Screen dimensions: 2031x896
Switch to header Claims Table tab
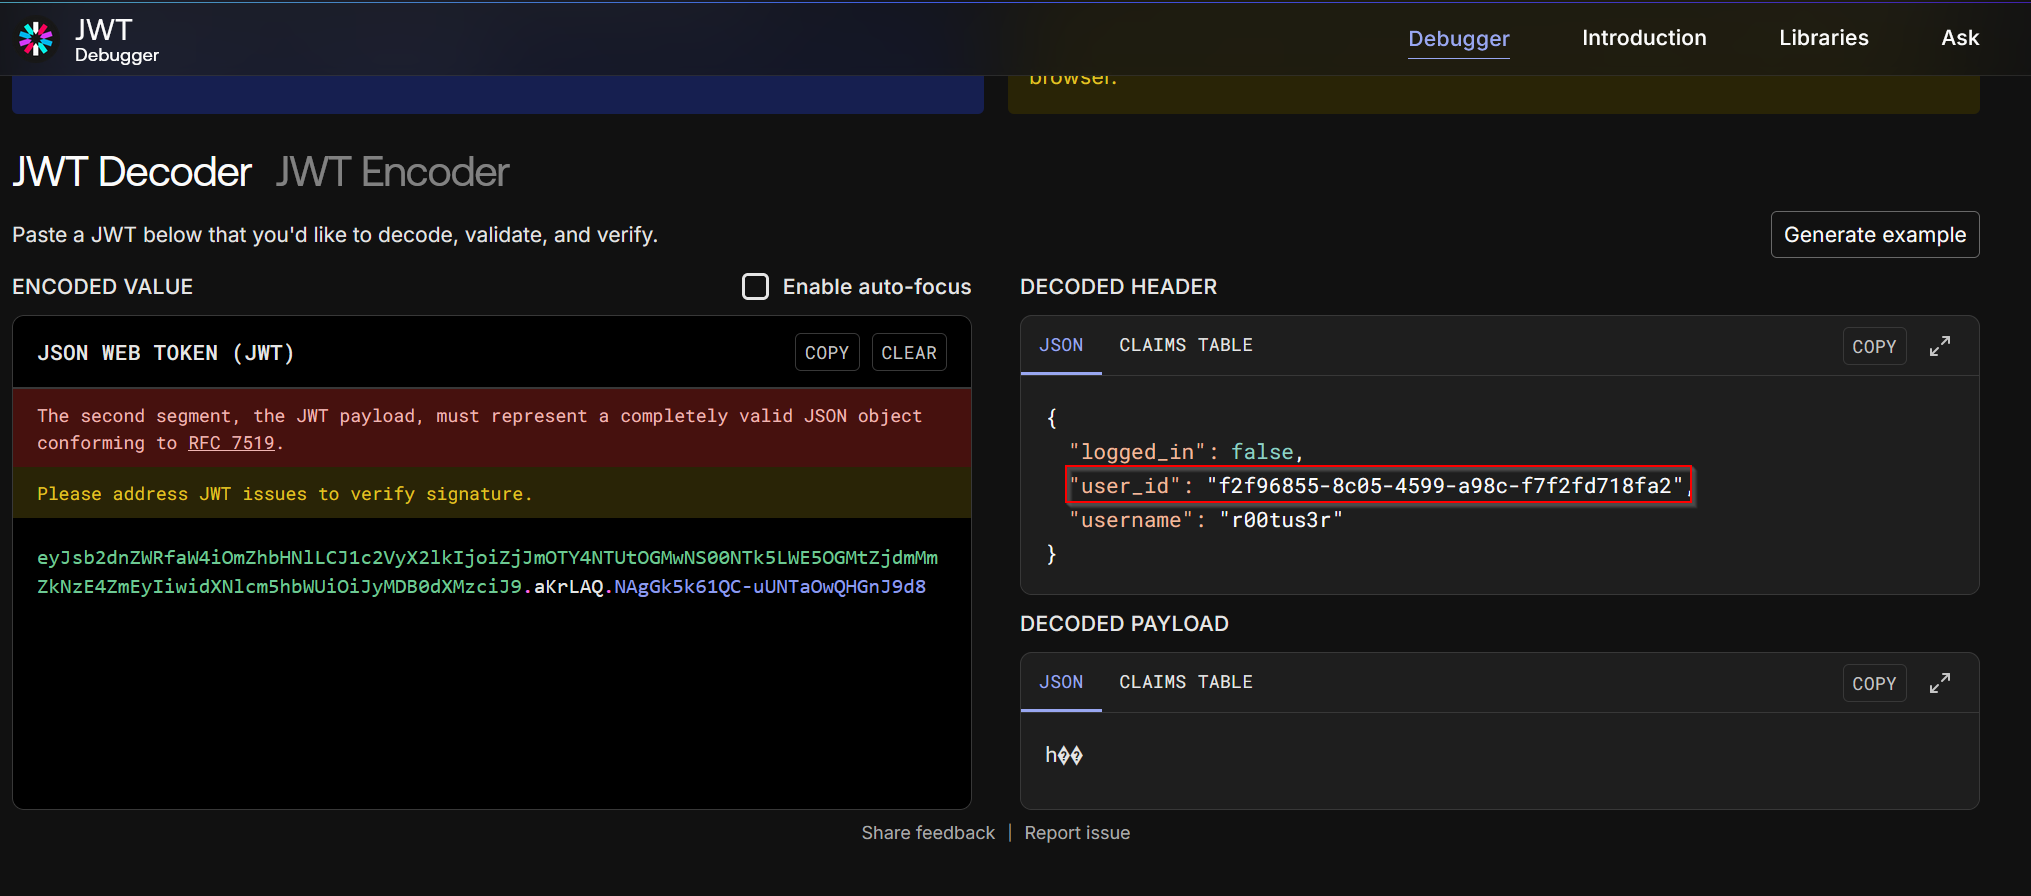pyautogui.click(x=1185, y=345)
